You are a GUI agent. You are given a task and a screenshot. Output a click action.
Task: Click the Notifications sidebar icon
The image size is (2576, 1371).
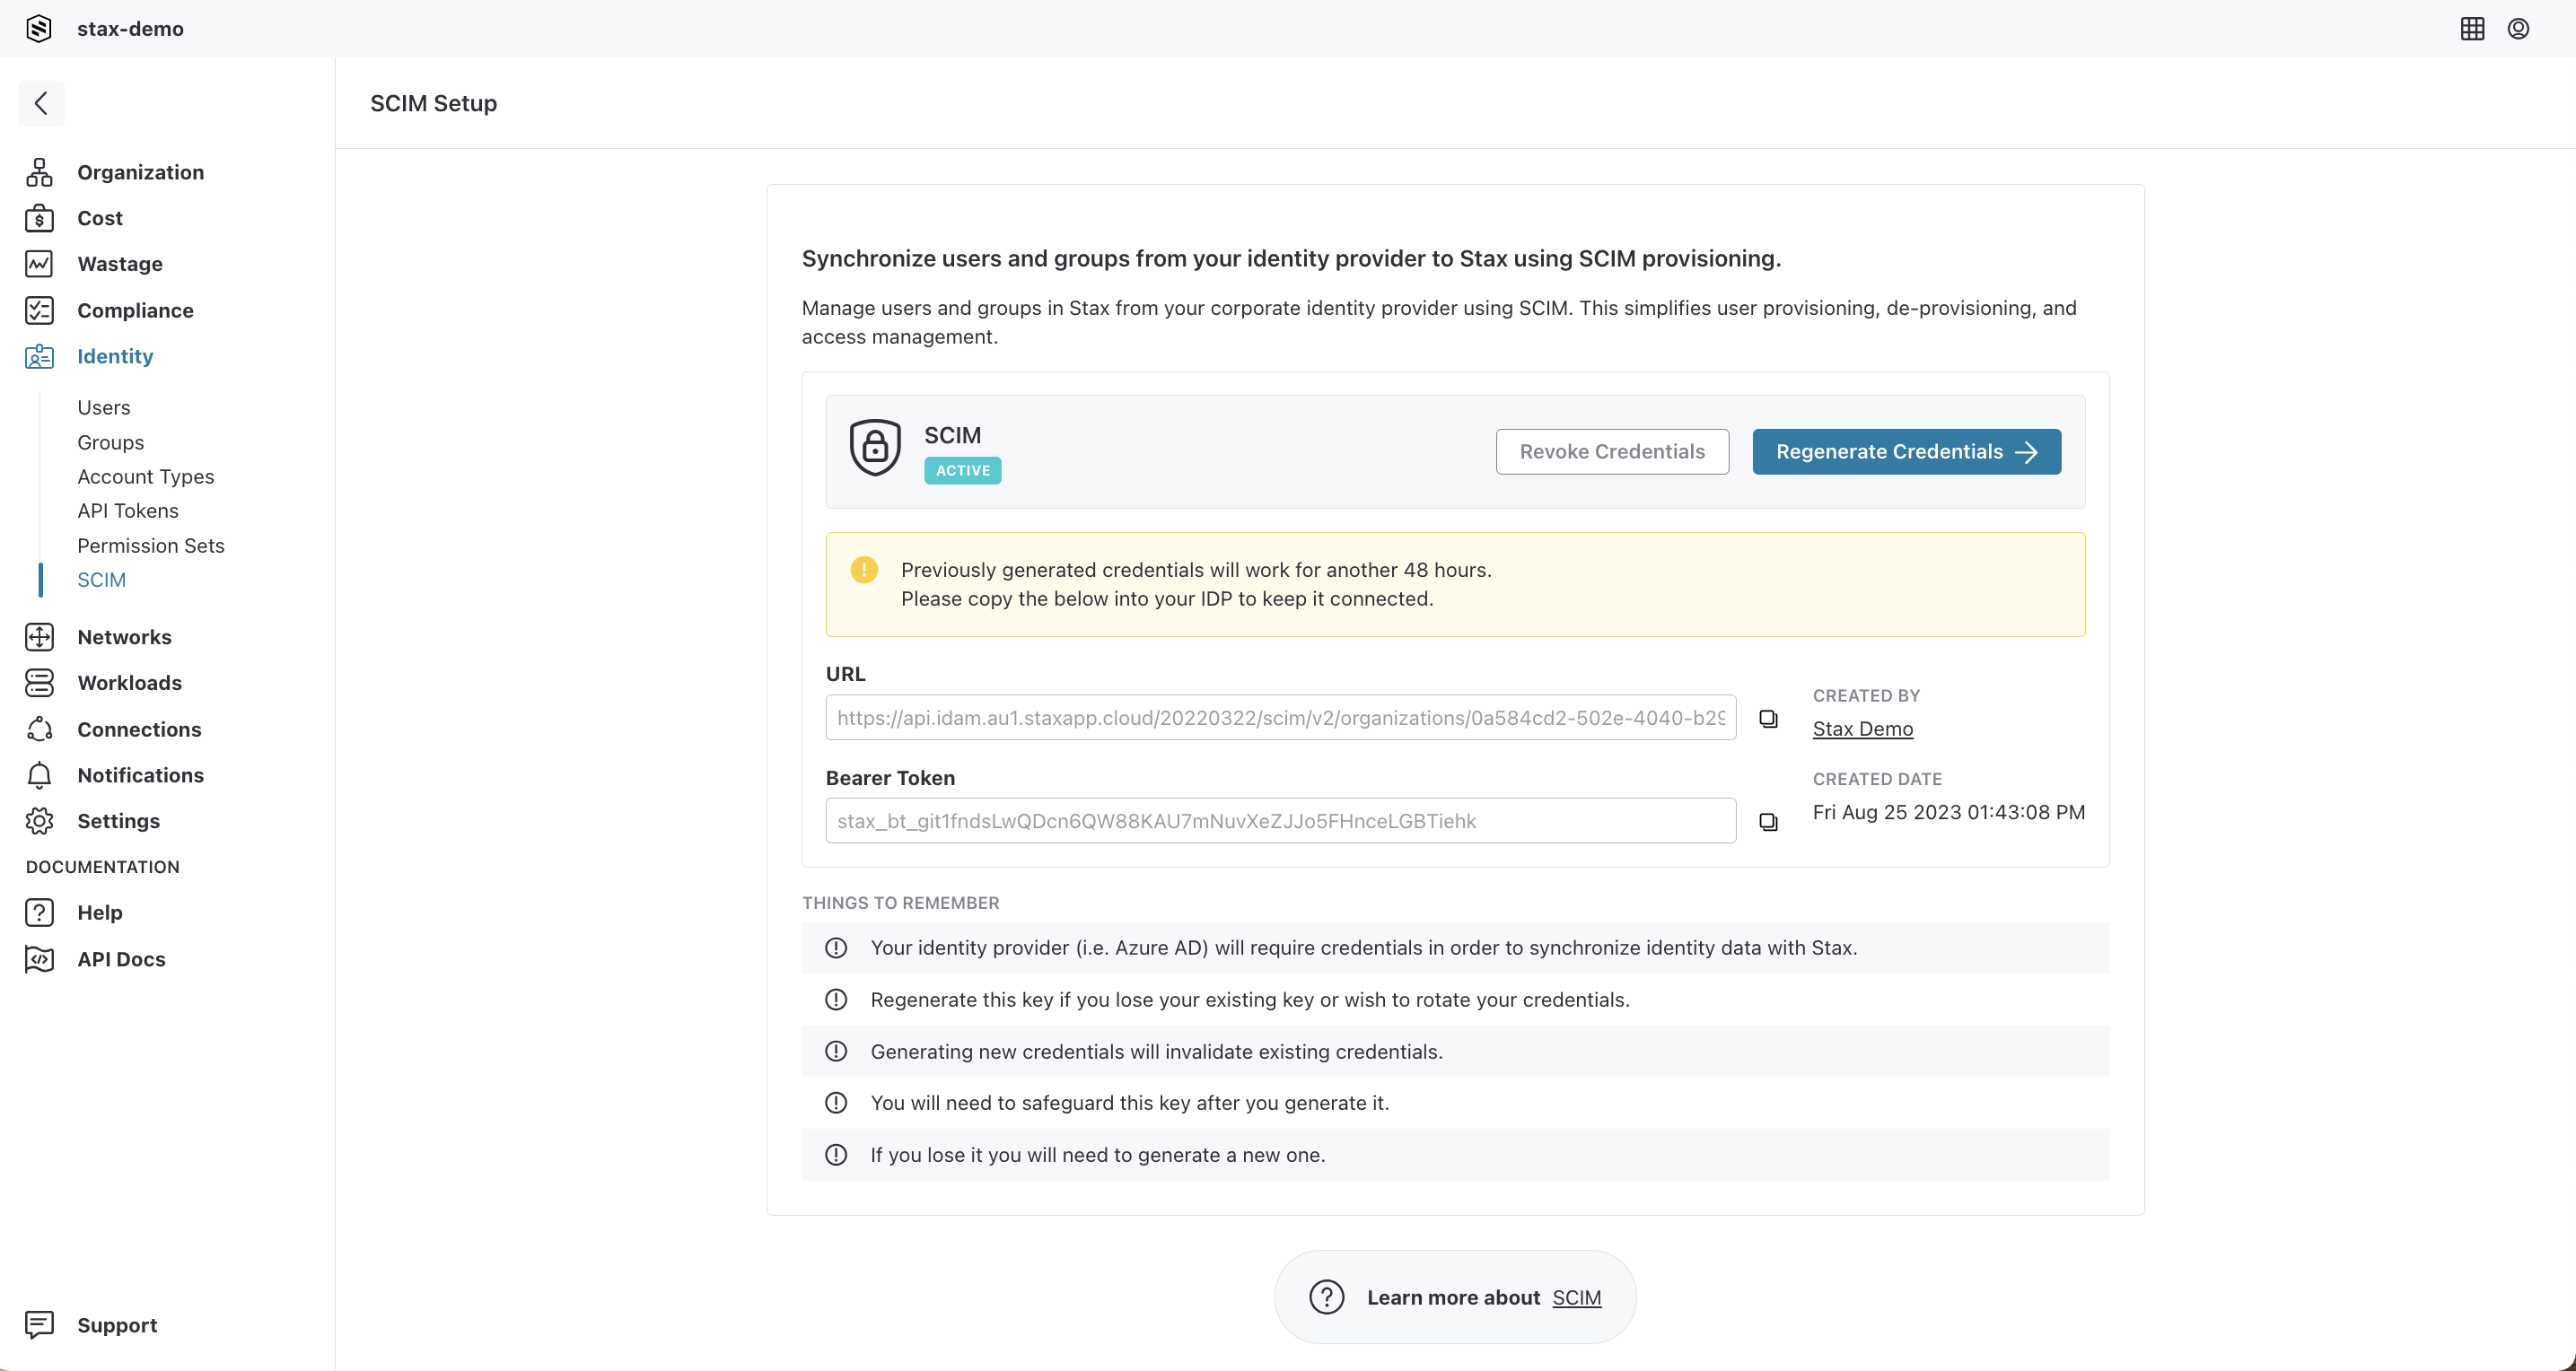39,775
